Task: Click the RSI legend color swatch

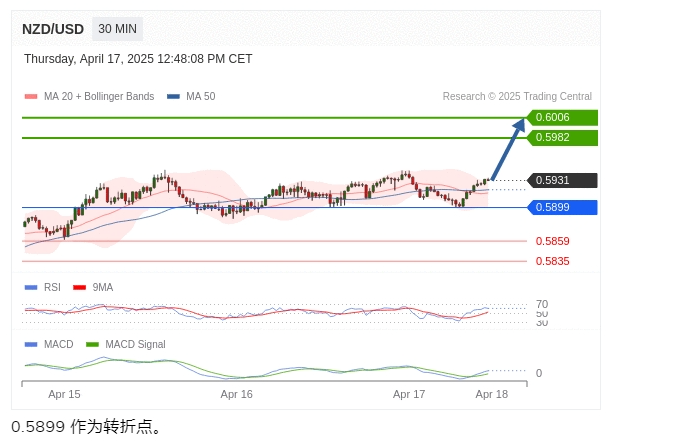Action: pos(31,288)
